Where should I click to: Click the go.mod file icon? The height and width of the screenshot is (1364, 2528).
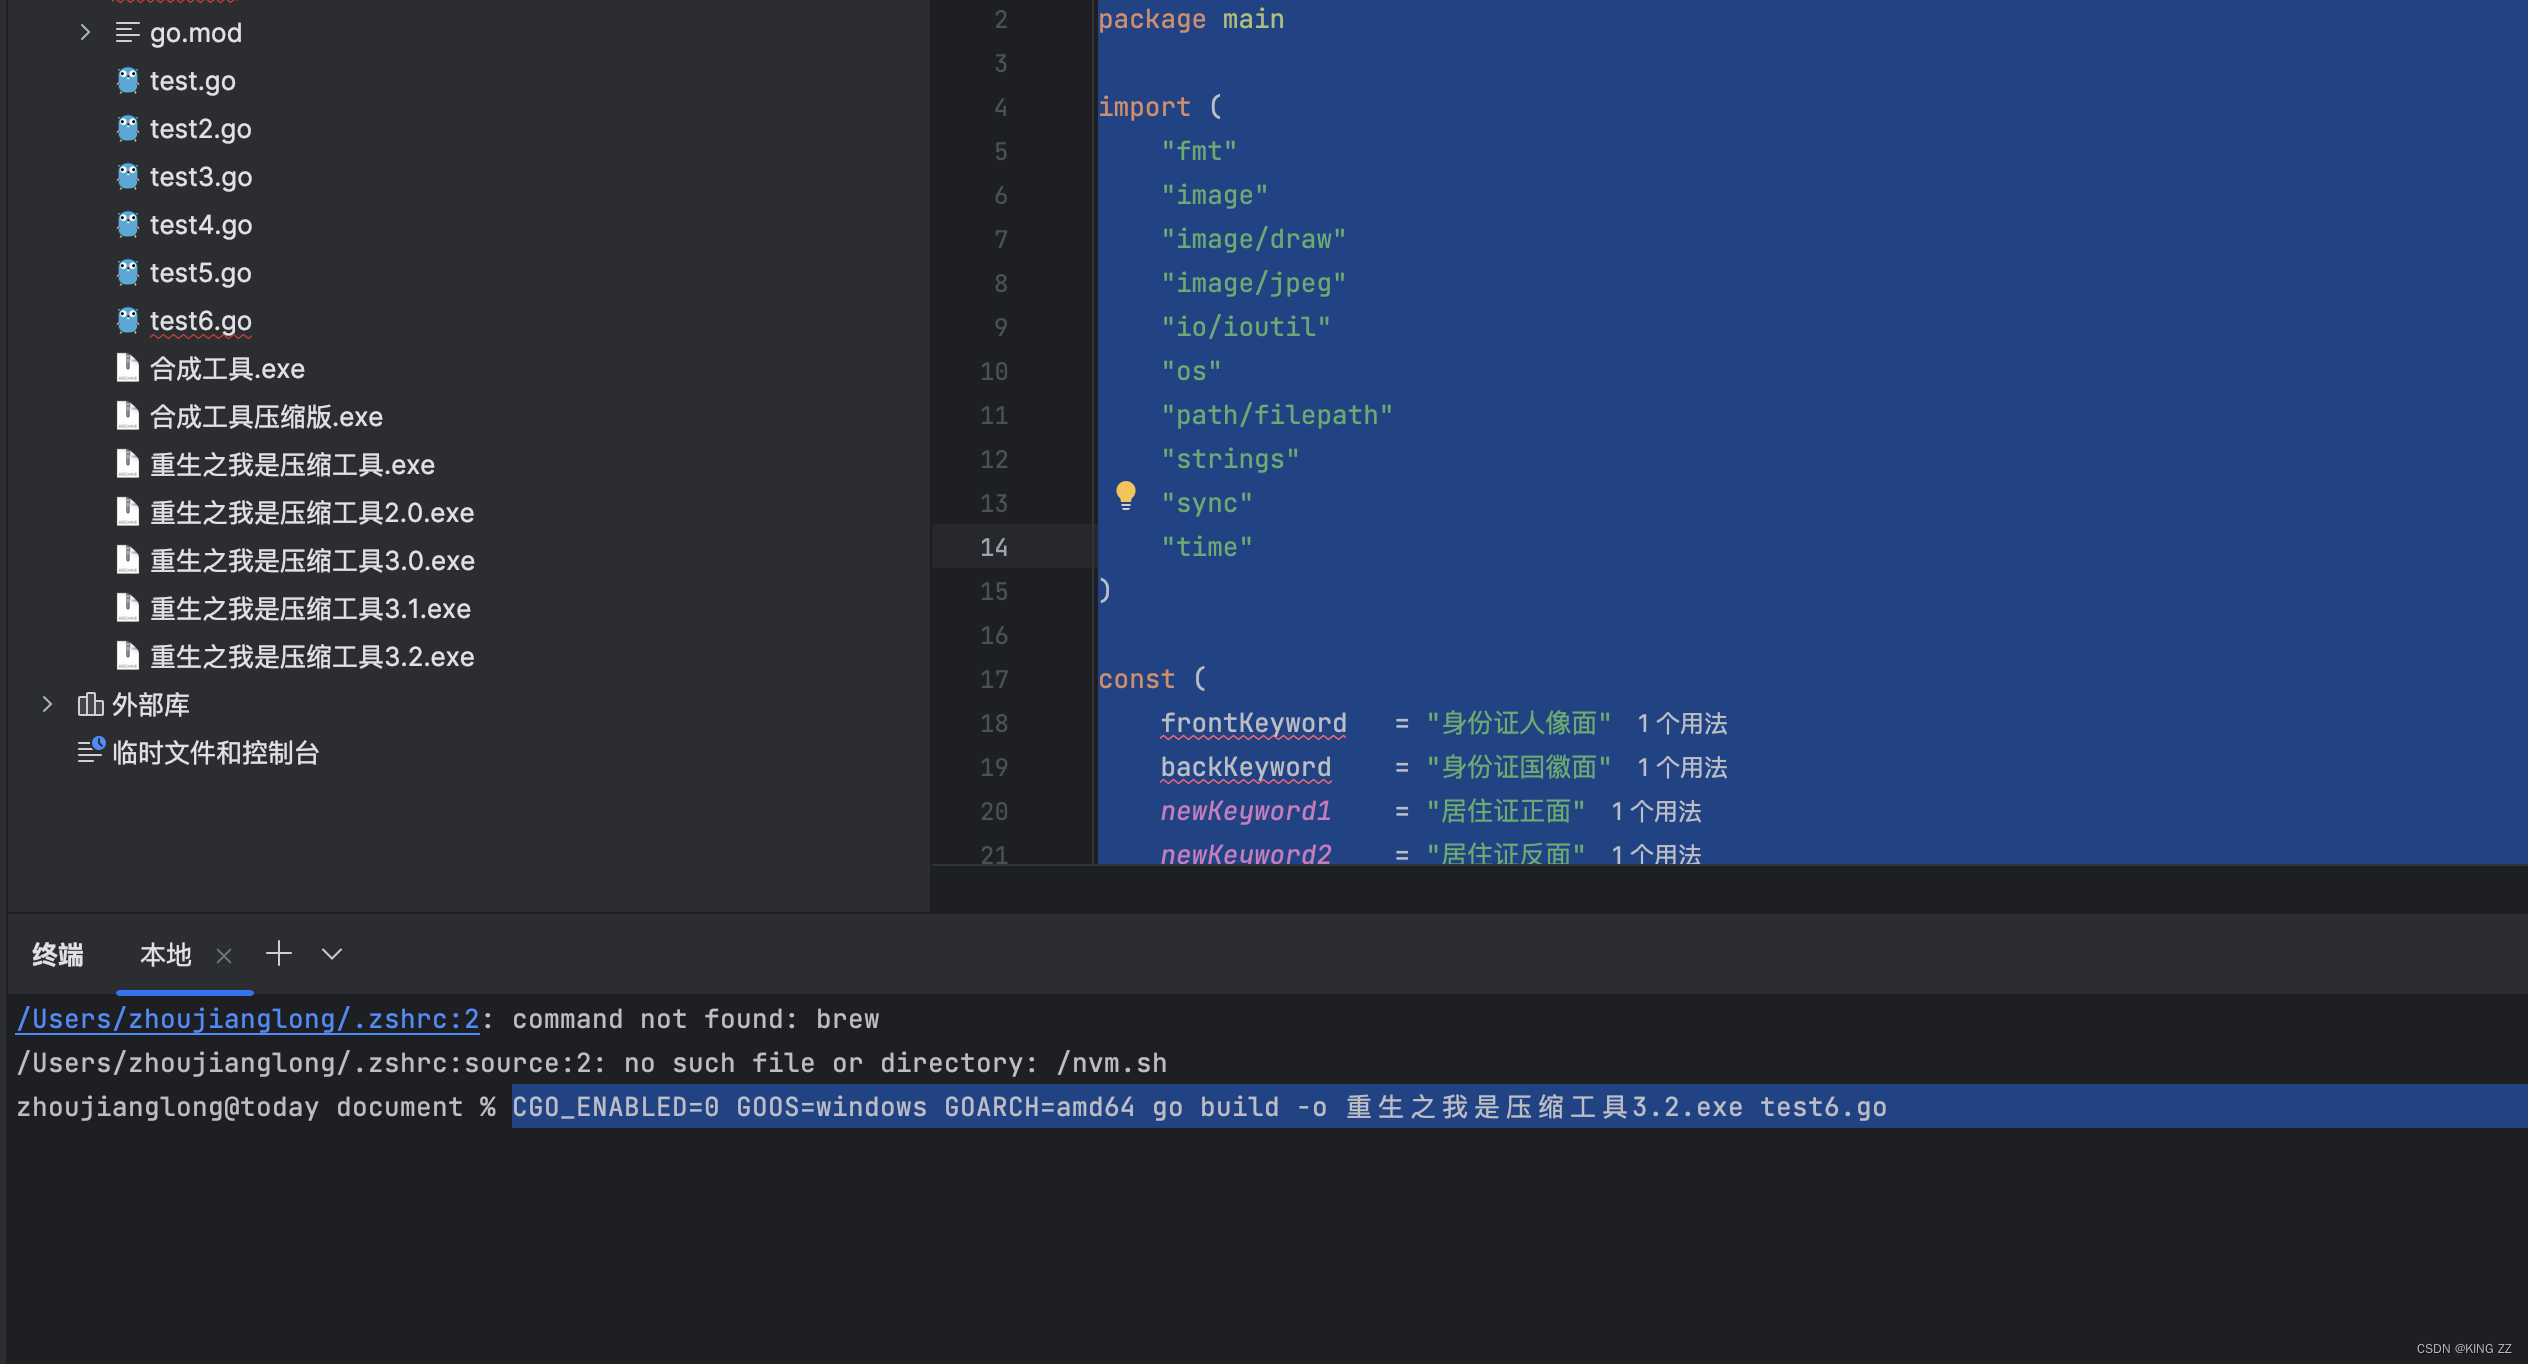[x=127, y=33]
